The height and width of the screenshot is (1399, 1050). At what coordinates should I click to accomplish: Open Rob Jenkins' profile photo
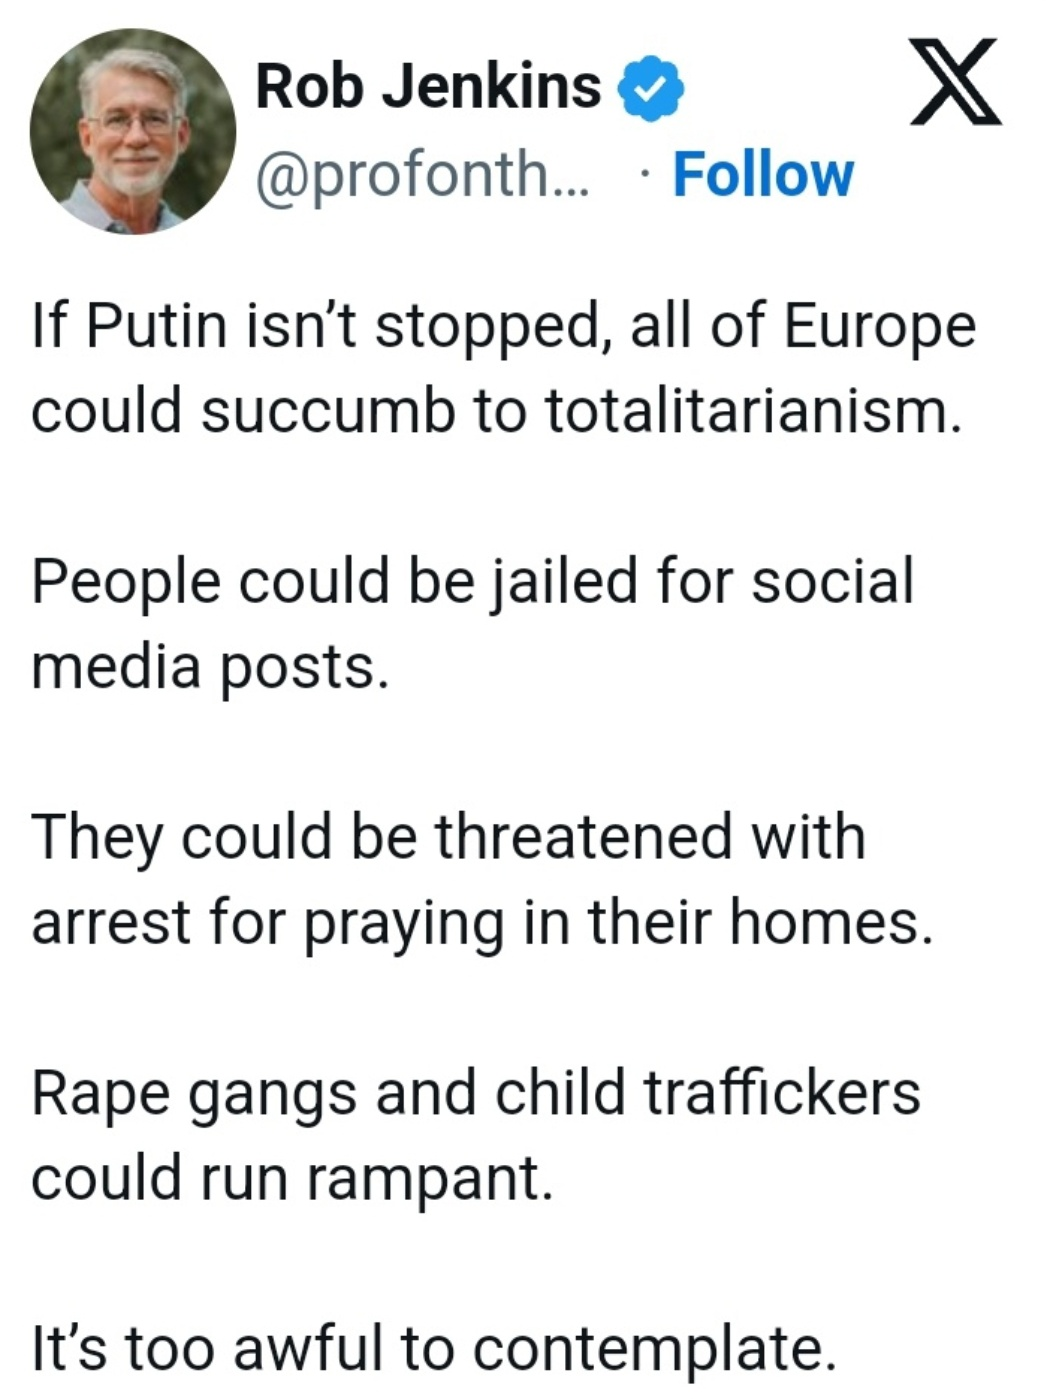(x=133, y=132)
